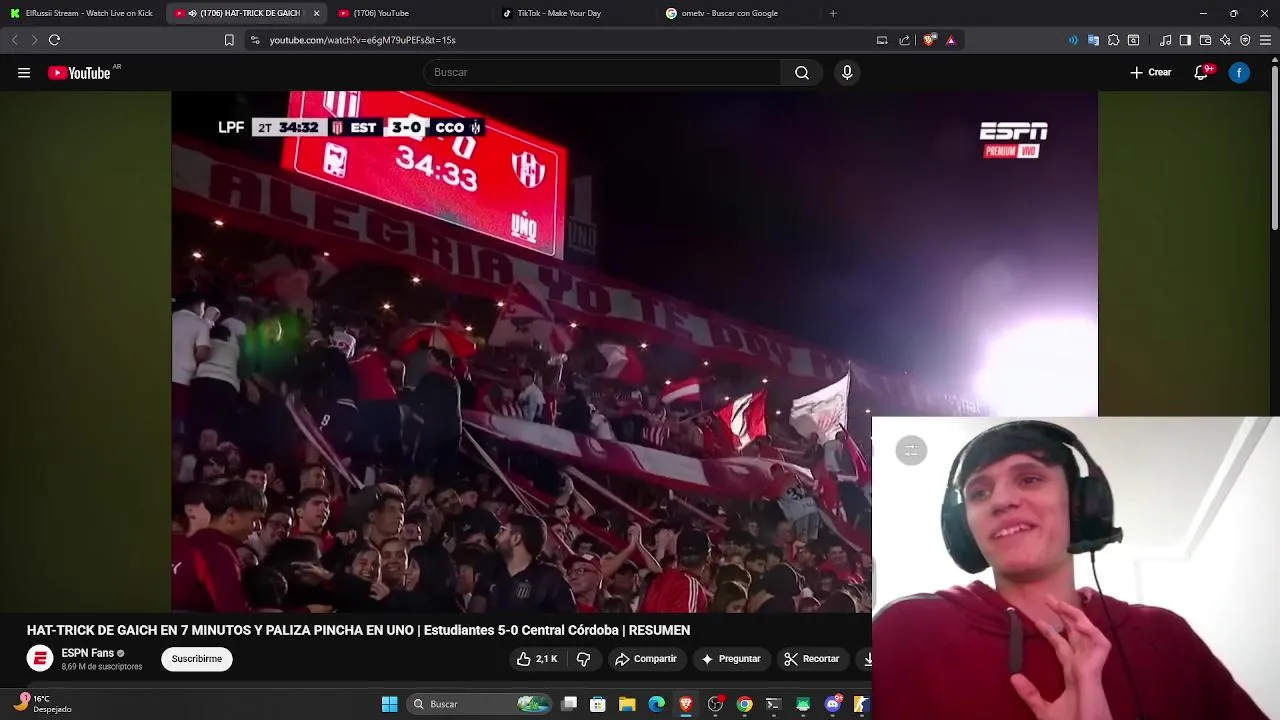
Task: Open the browser main menu
Action: tap(1265, 40)
